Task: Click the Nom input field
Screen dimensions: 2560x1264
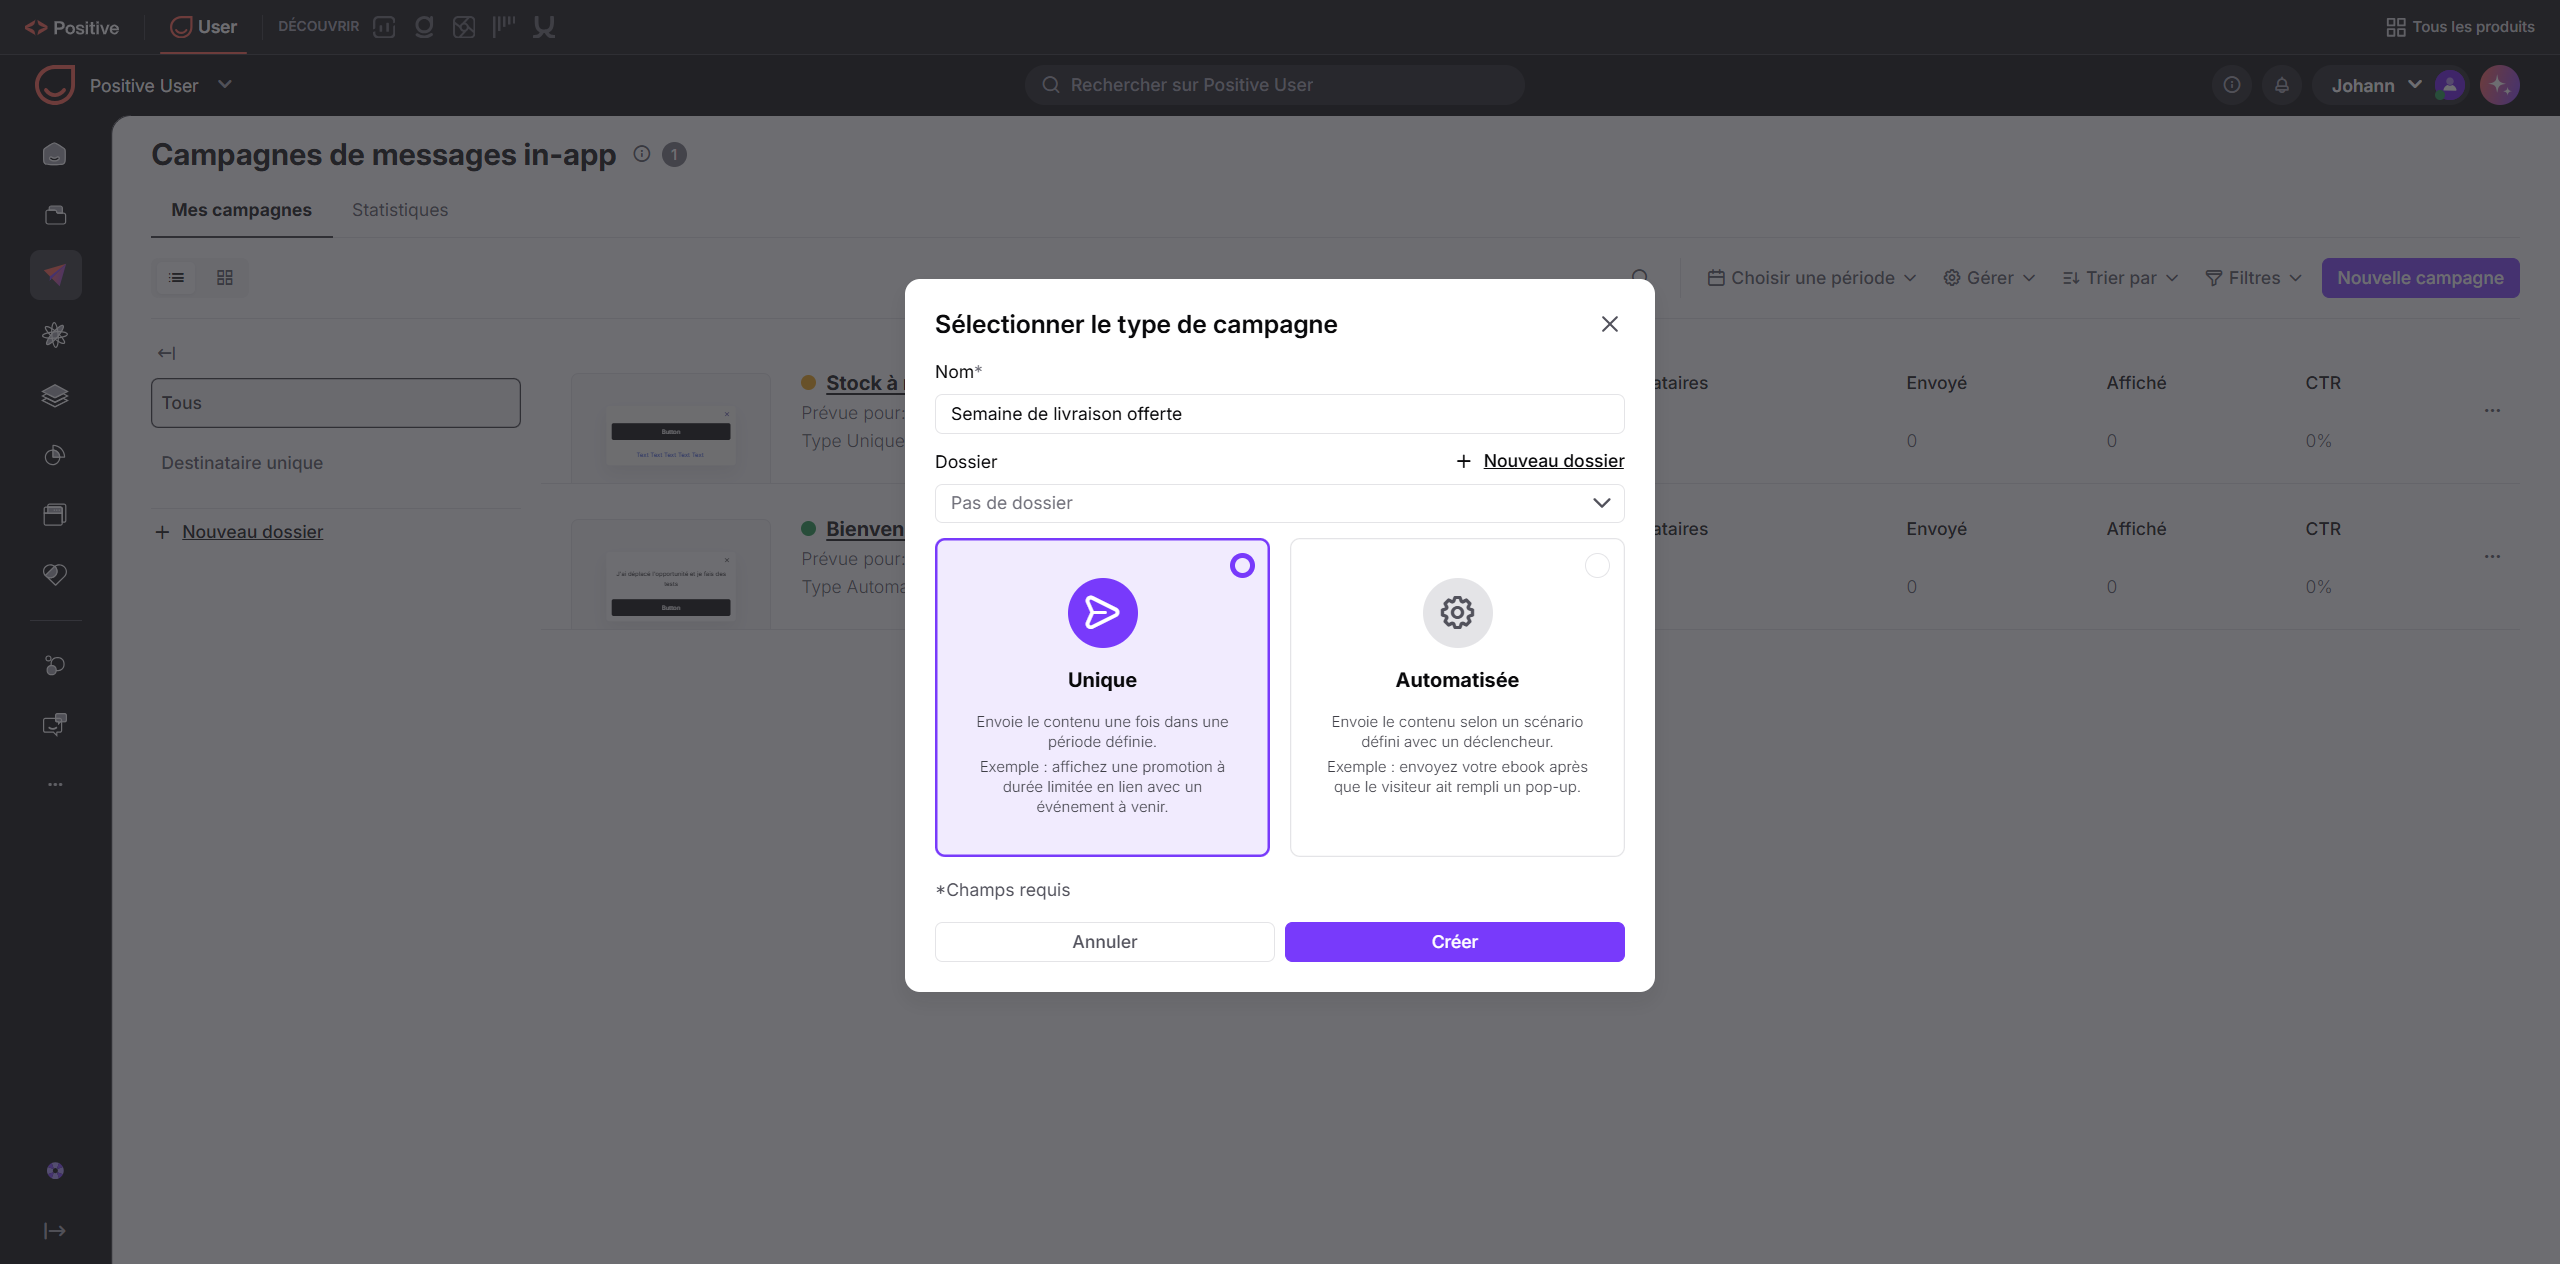Action: coord(1279,414)
